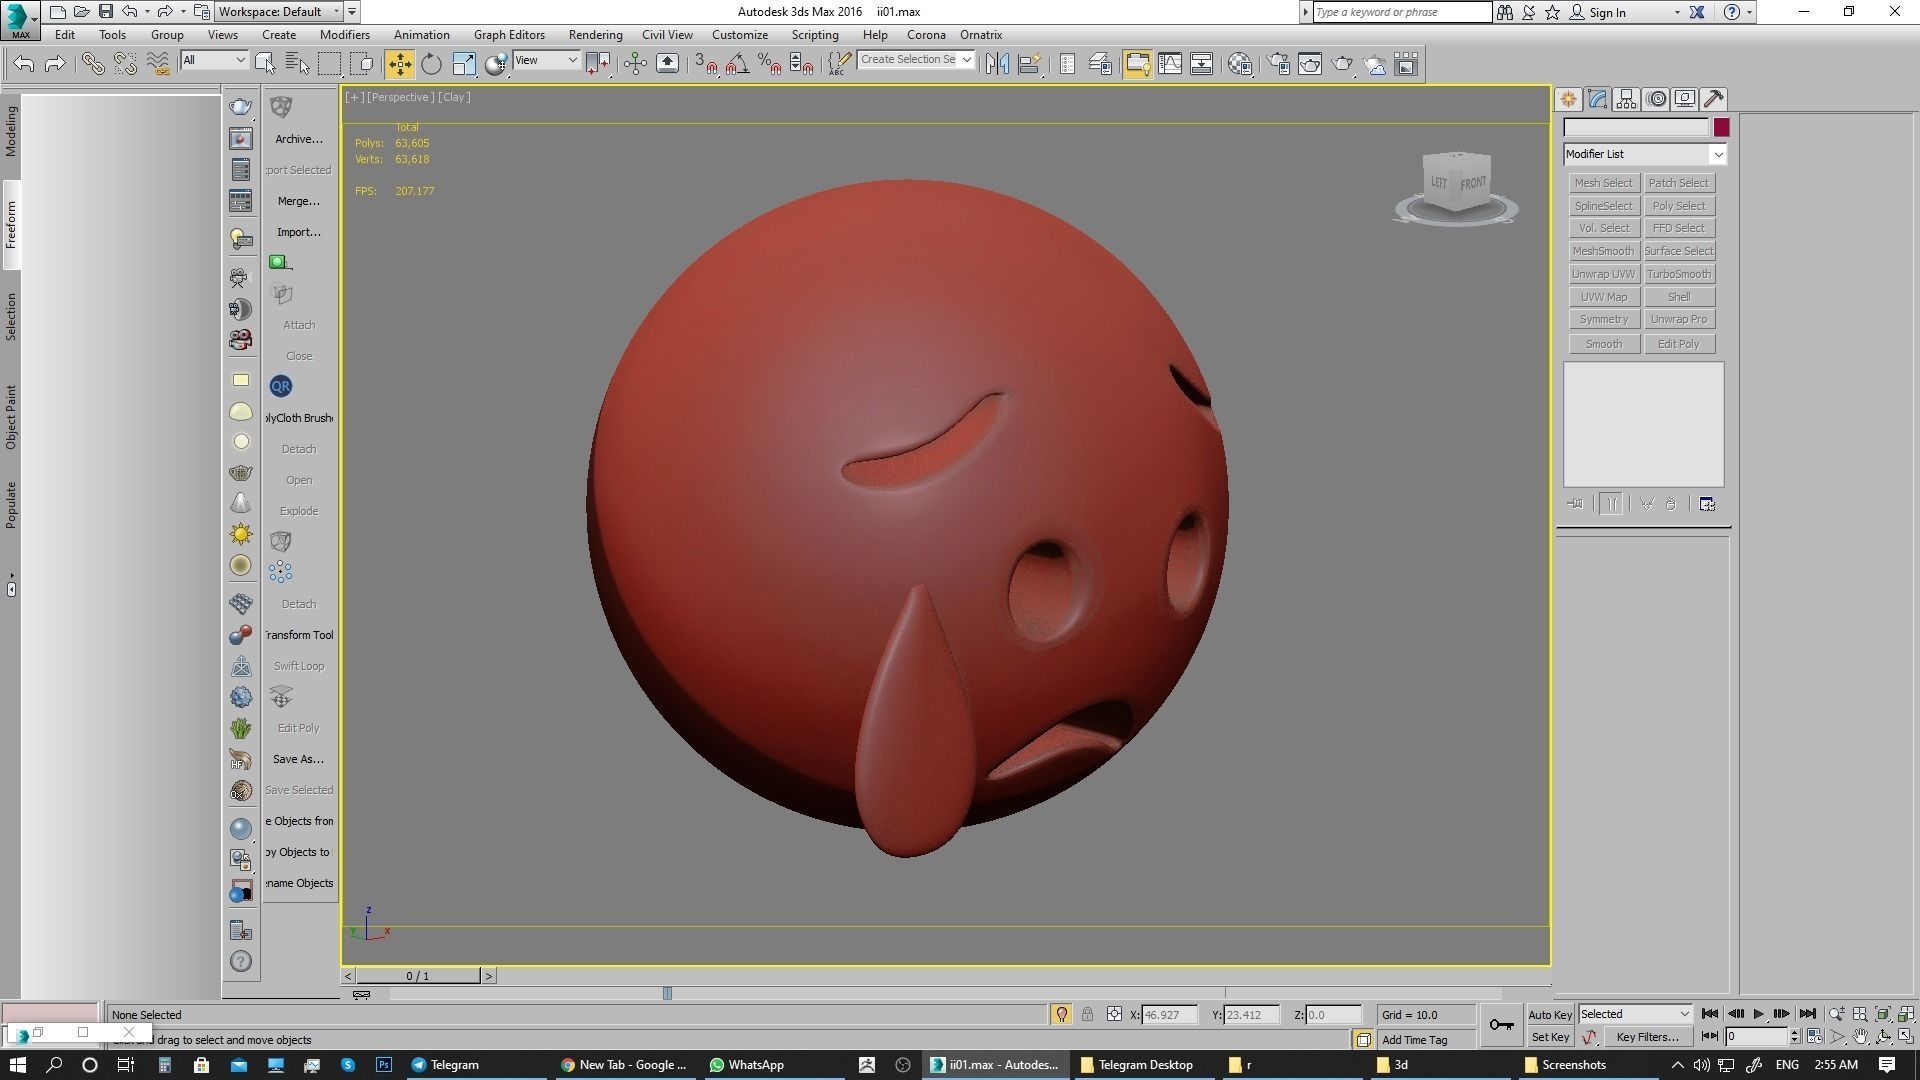The width and height of the screenshot is (1920, 1080).
Task: Open the key filter Selected dropdown
Action: tap(1635, 1014)
